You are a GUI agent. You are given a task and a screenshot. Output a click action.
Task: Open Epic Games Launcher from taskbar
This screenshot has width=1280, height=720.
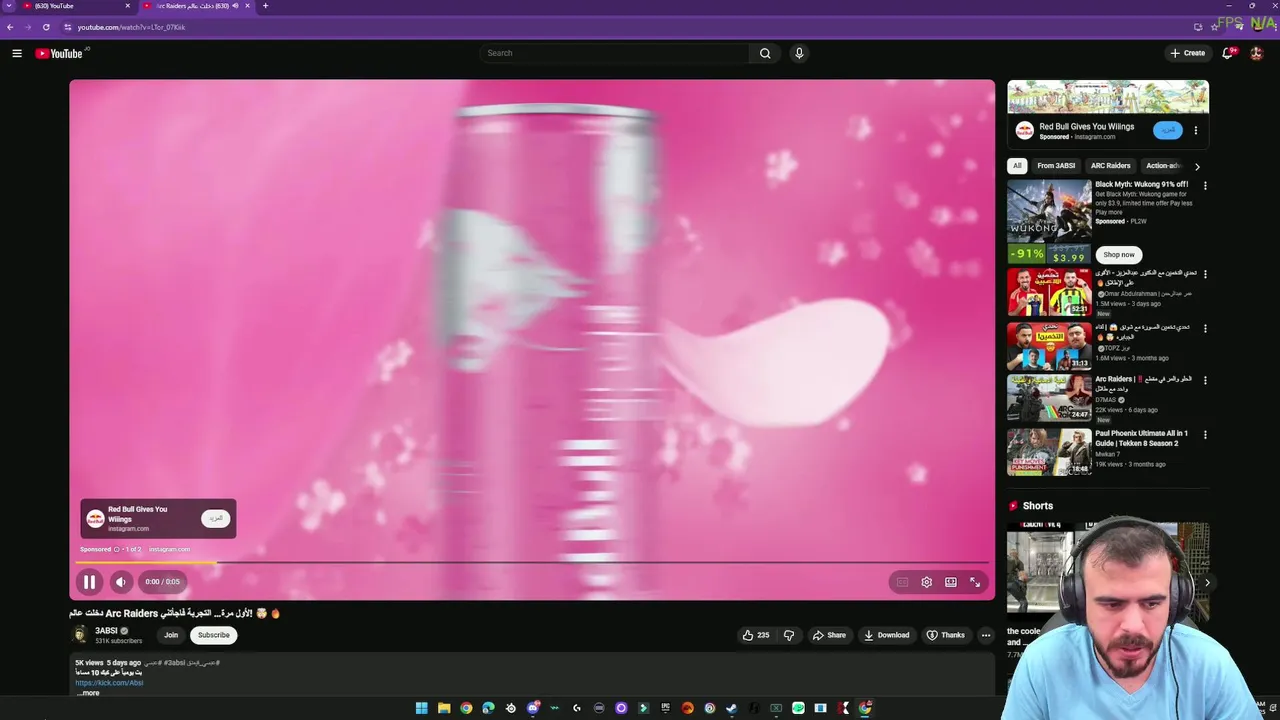pos(665,708)
